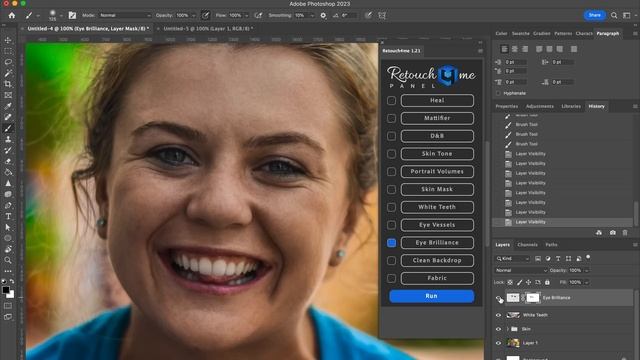Click the Portrait Volumes button

click(437, 171)
